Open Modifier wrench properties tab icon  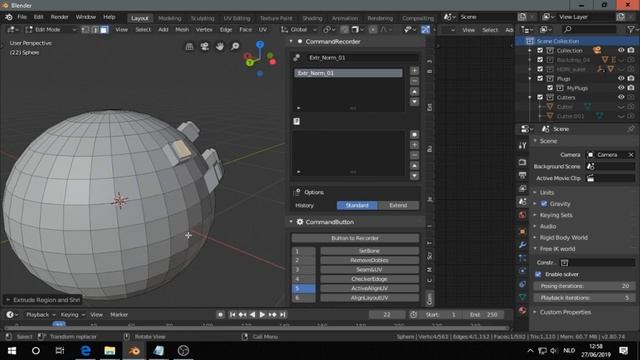(x=522, y=245)
